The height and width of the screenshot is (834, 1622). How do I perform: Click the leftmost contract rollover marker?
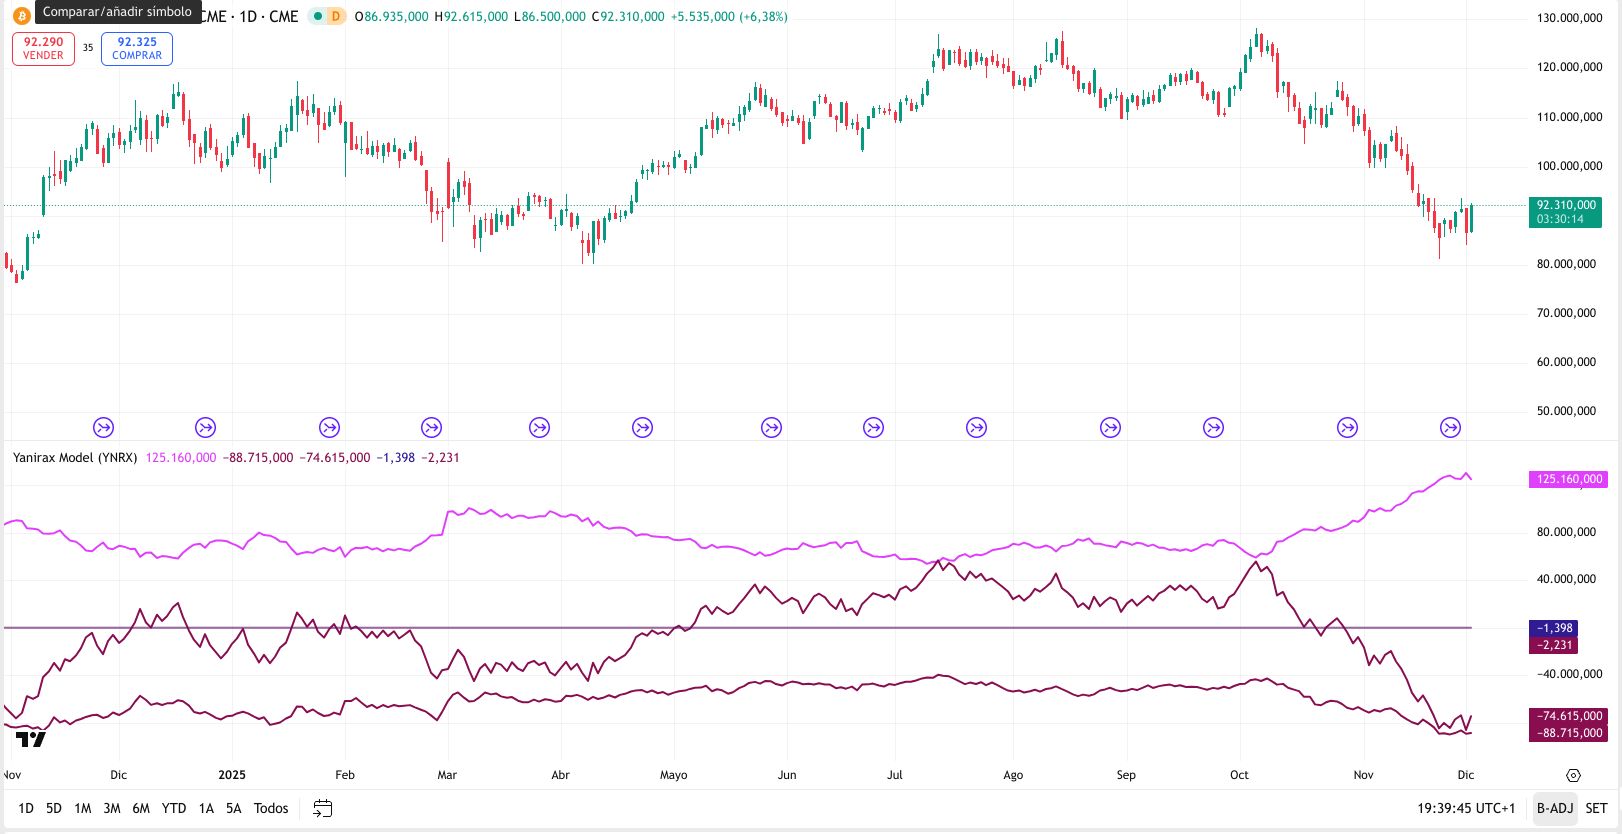104,428
